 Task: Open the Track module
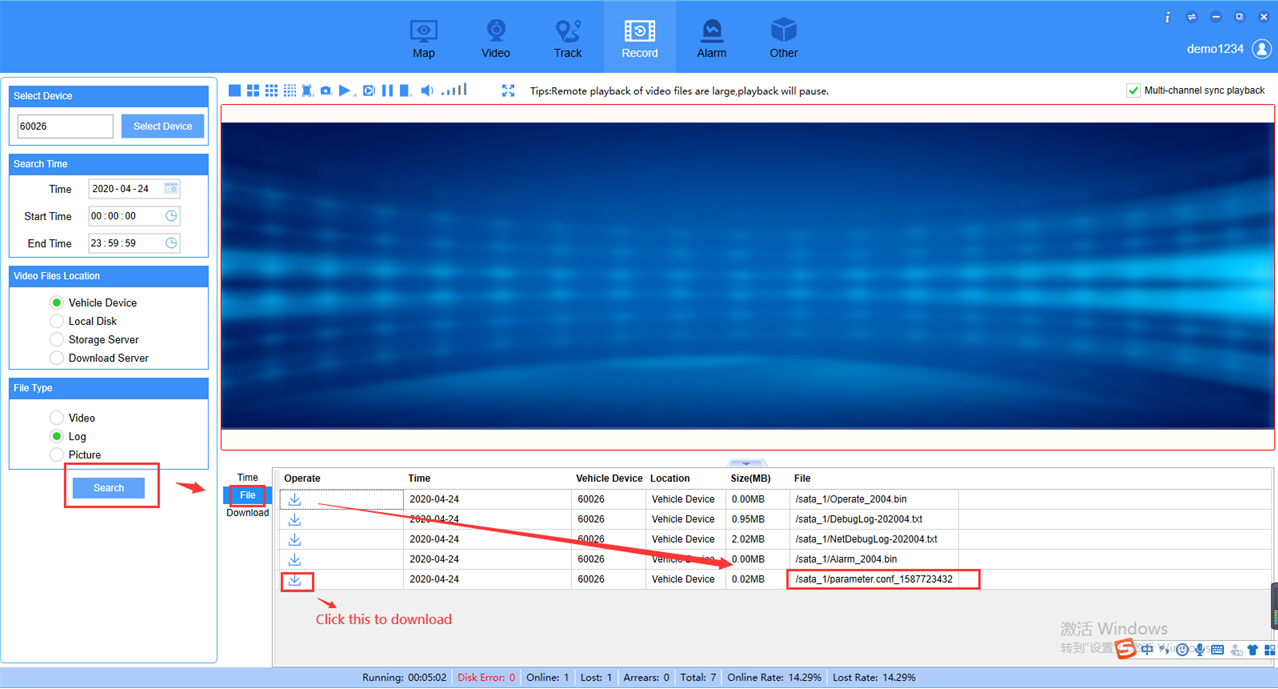coord(567,38)
